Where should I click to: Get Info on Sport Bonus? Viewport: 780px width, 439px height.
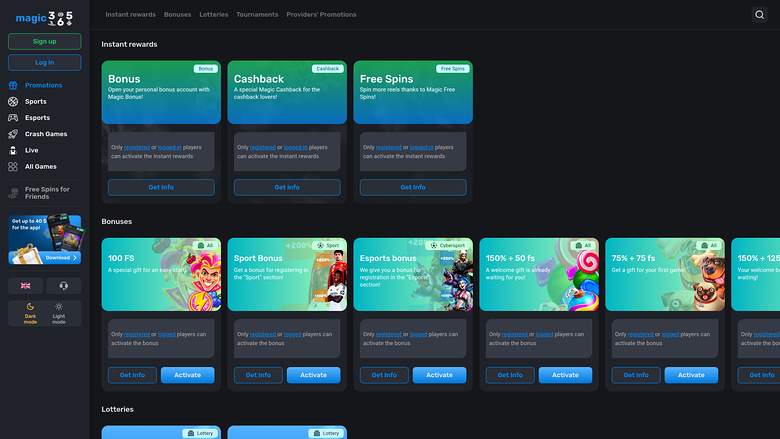[258, 375]
